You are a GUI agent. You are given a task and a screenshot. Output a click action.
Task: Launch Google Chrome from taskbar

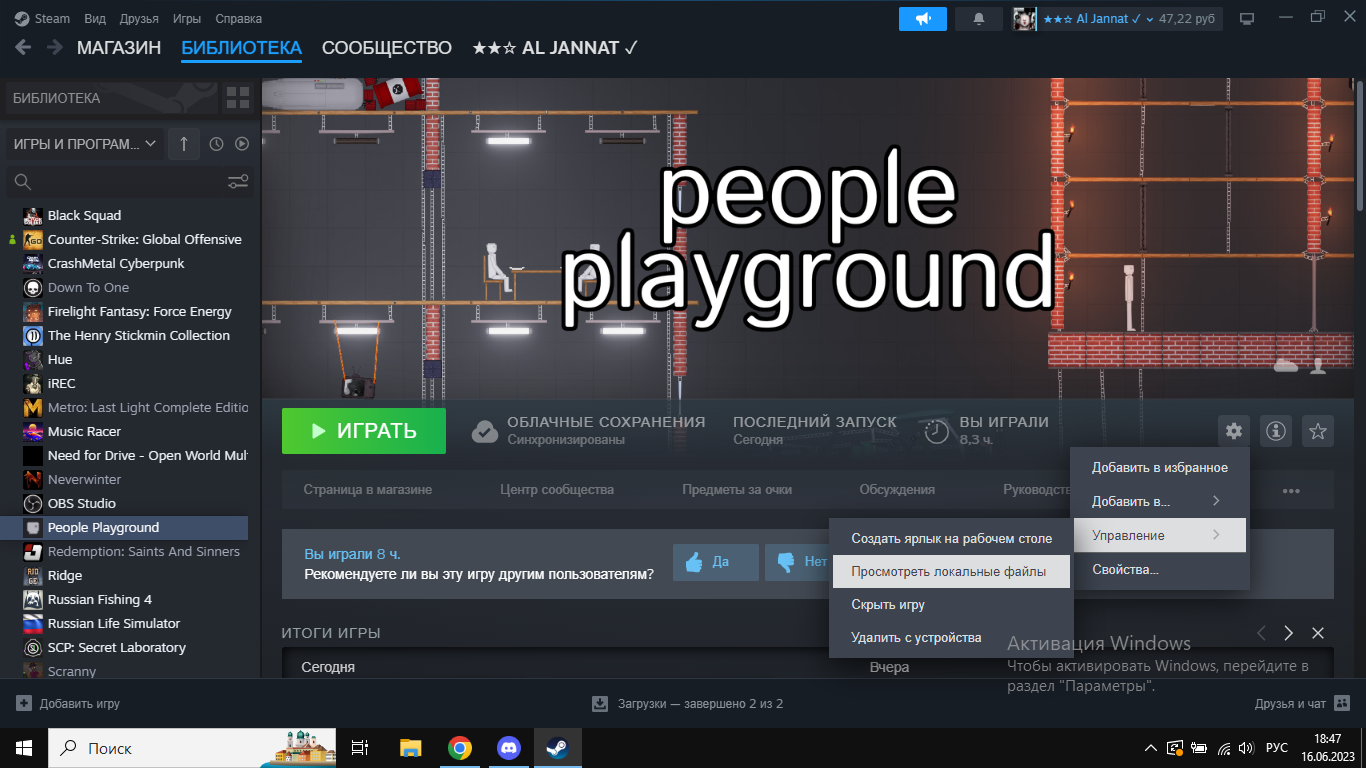[x=460, y=748]
